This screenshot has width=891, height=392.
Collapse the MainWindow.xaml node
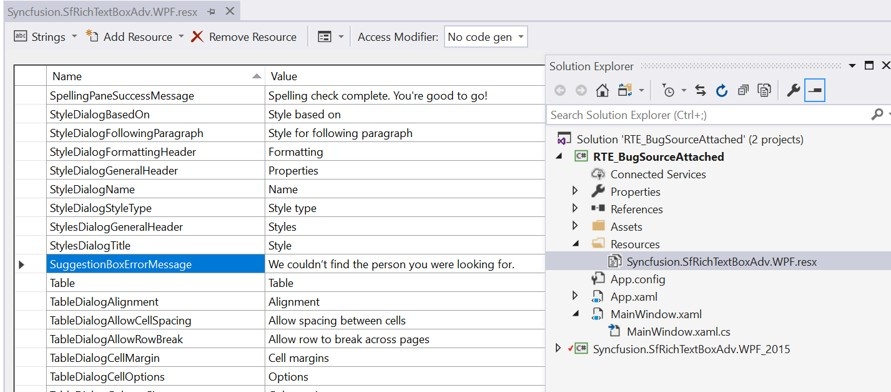(x=575, y=314)
